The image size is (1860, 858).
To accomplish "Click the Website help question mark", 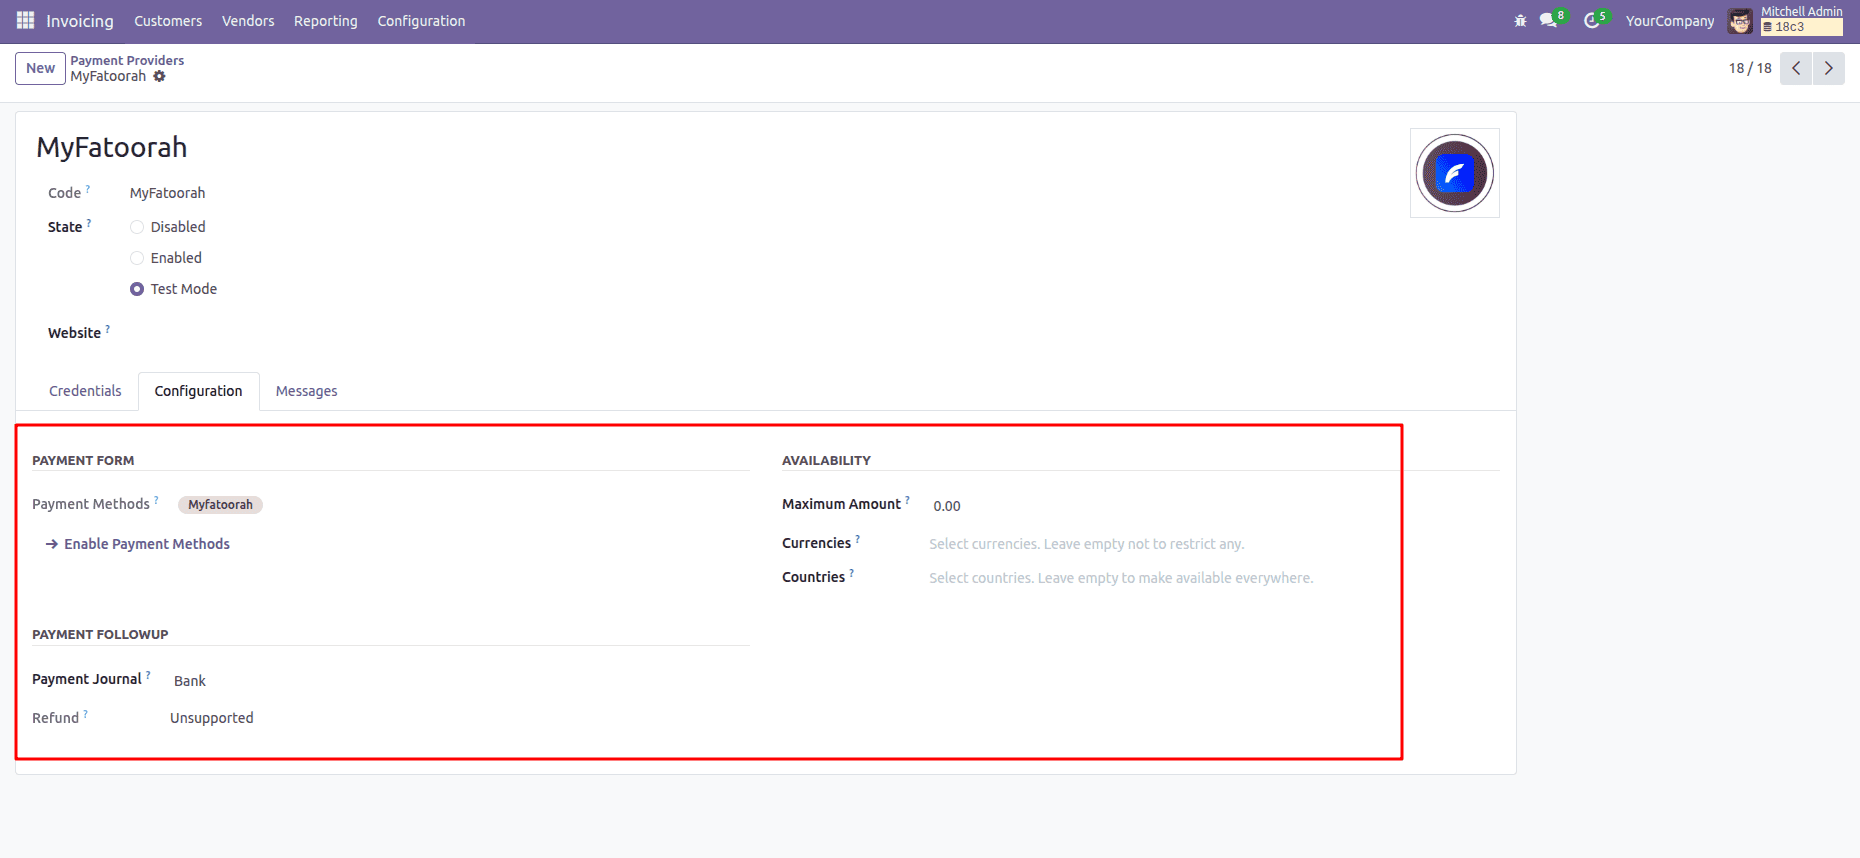I will 108,328.
